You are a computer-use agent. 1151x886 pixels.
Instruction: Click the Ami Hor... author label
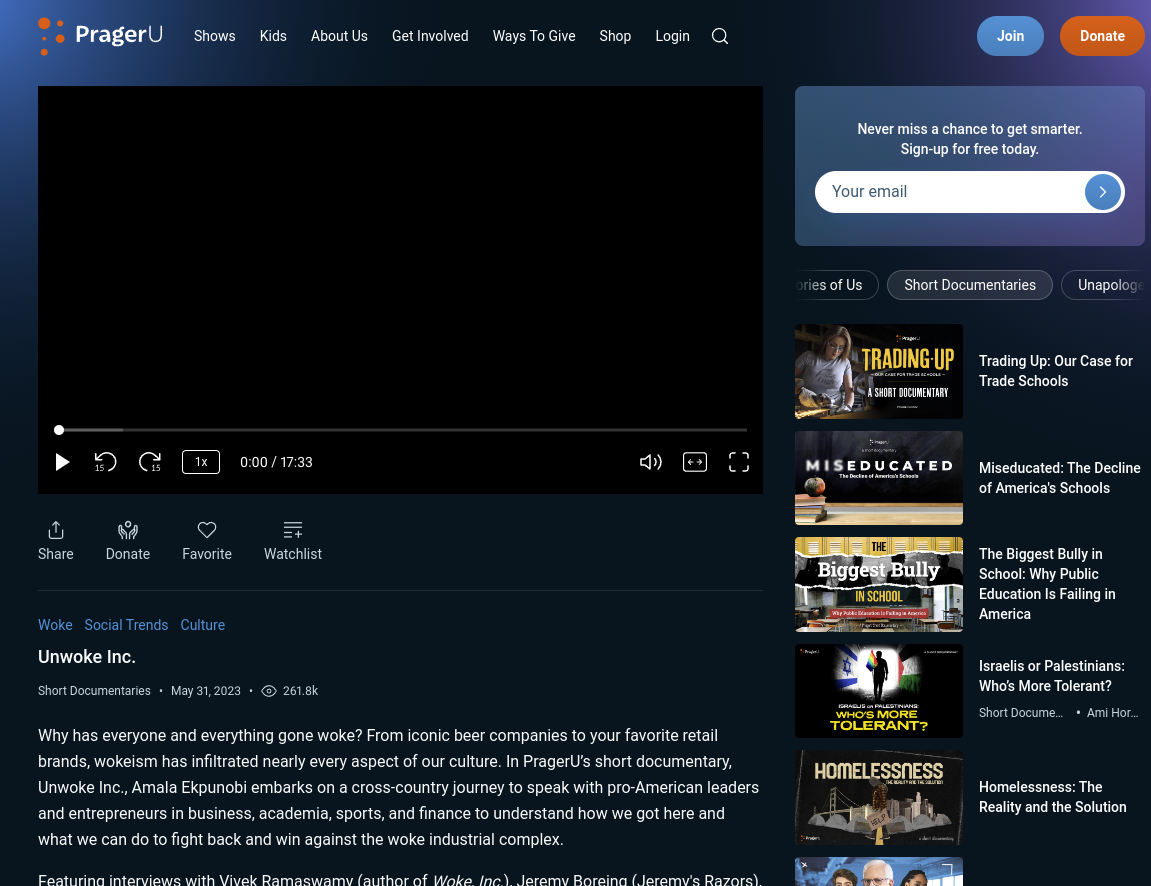pos(1112,713)
